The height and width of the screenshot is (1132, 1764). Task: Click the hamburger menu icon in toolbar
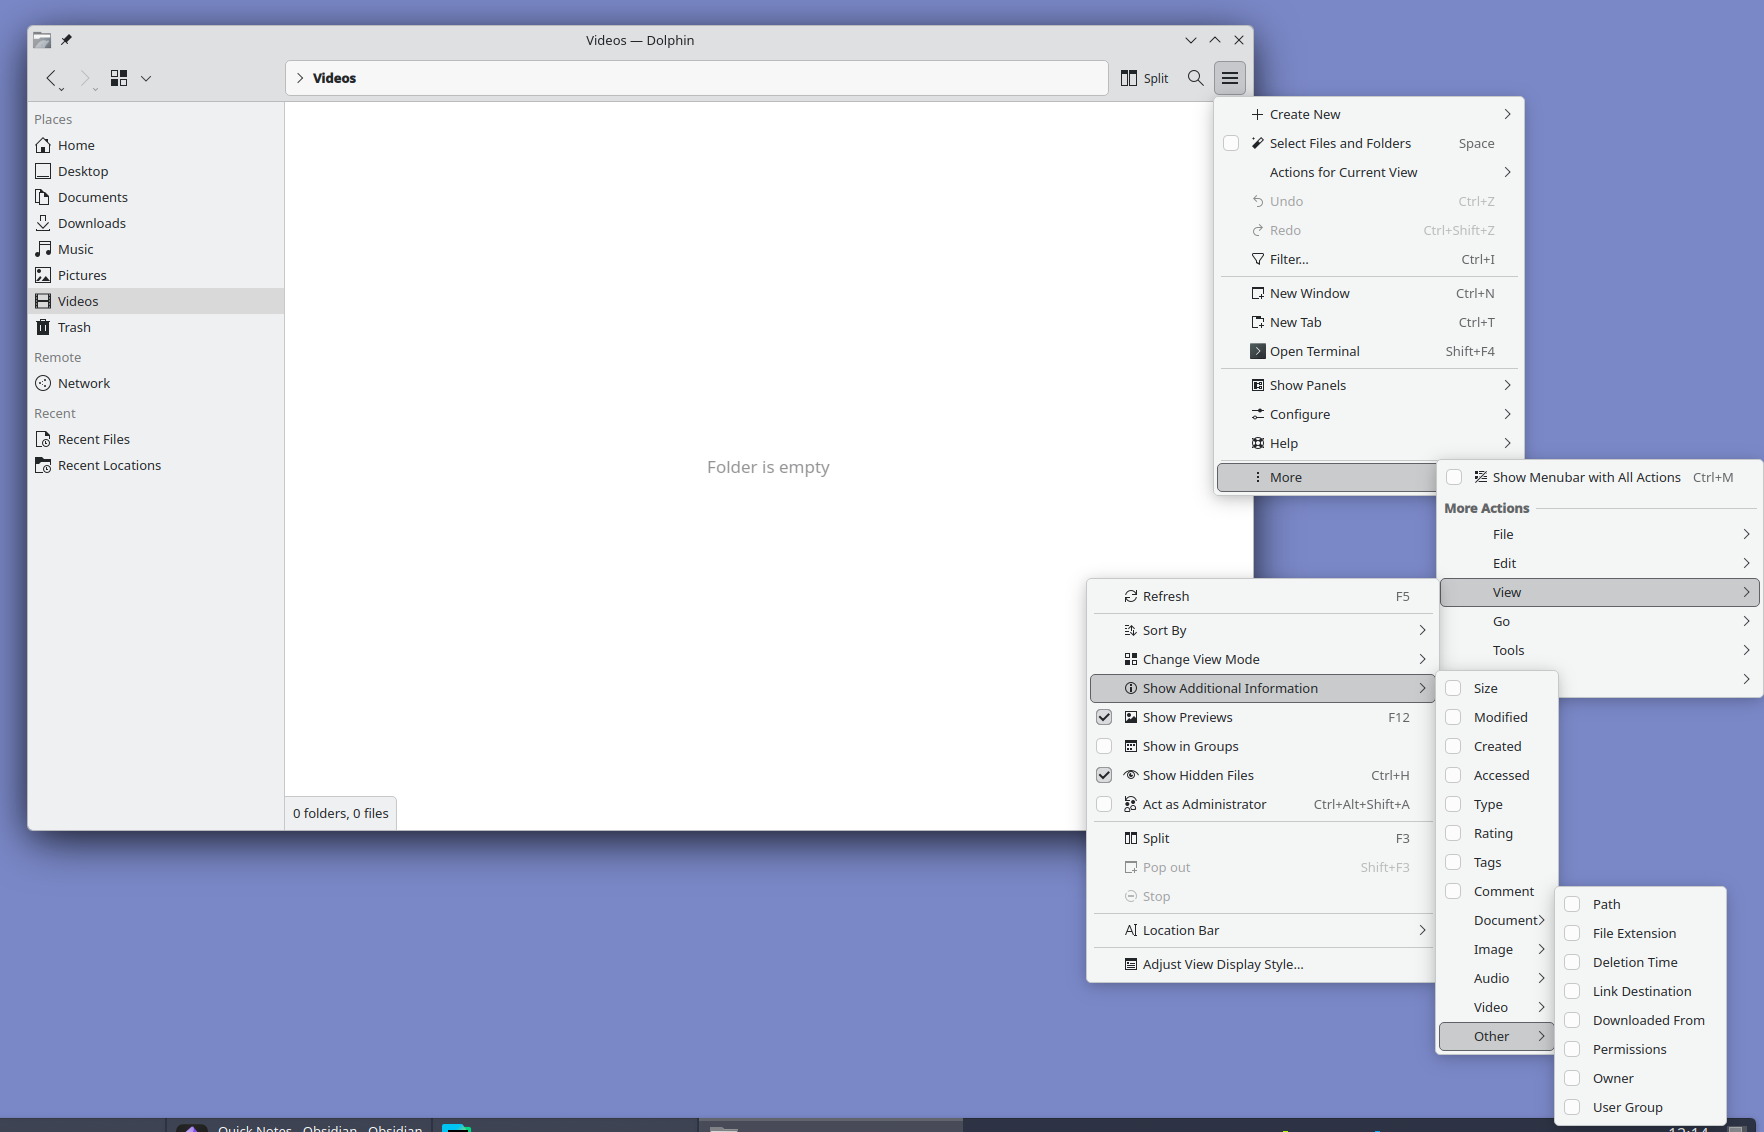coord(1230,78)
